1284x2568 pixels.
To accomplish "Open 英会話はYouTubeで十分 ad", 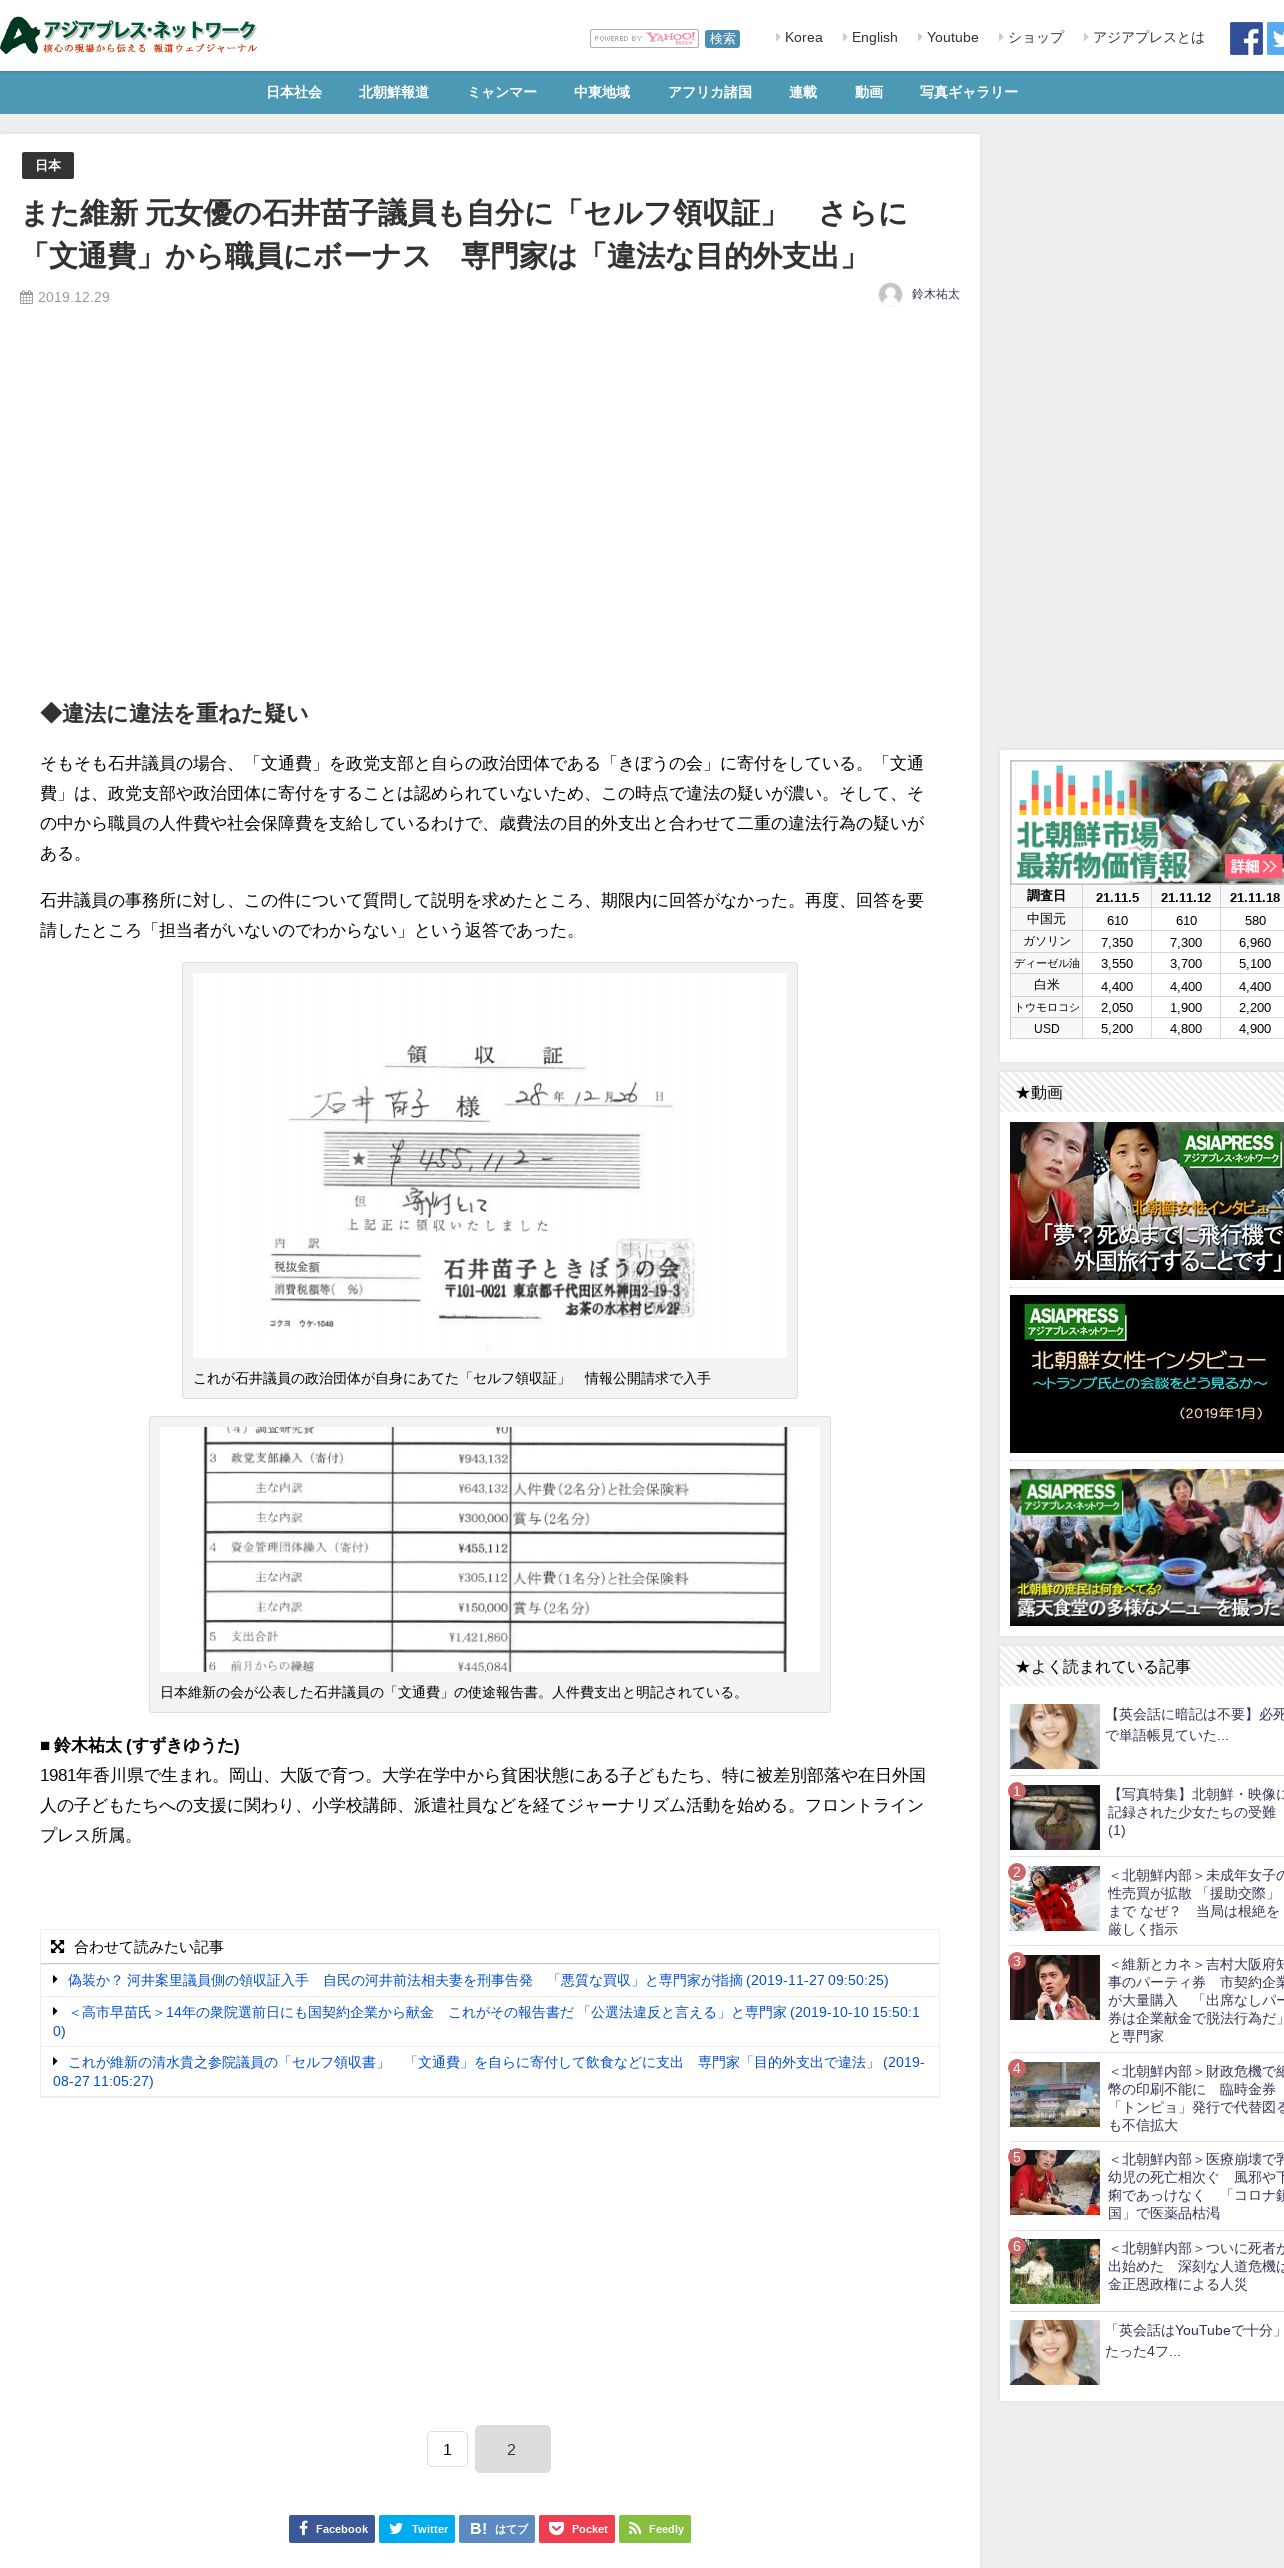I will pyautogui.click(x=1194, y=2341).
